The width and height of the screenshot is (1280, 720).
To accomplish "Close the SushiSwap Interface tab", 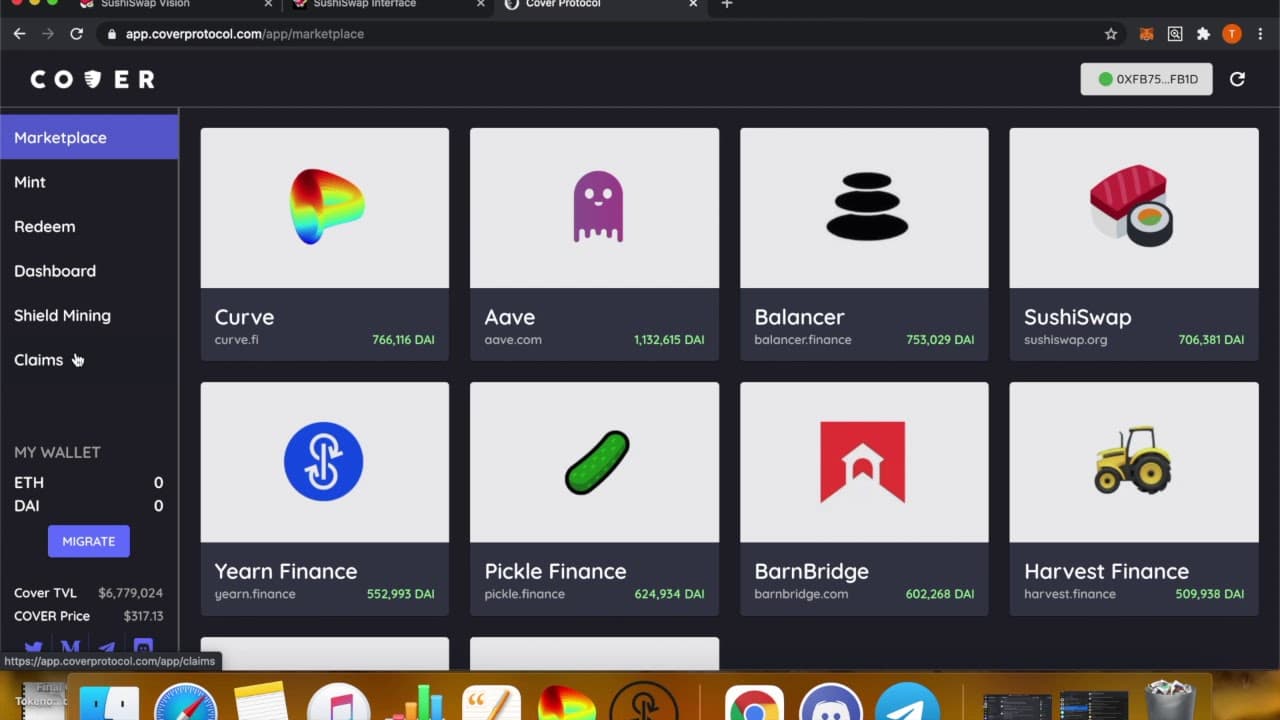I will click(x=480, y=5).
